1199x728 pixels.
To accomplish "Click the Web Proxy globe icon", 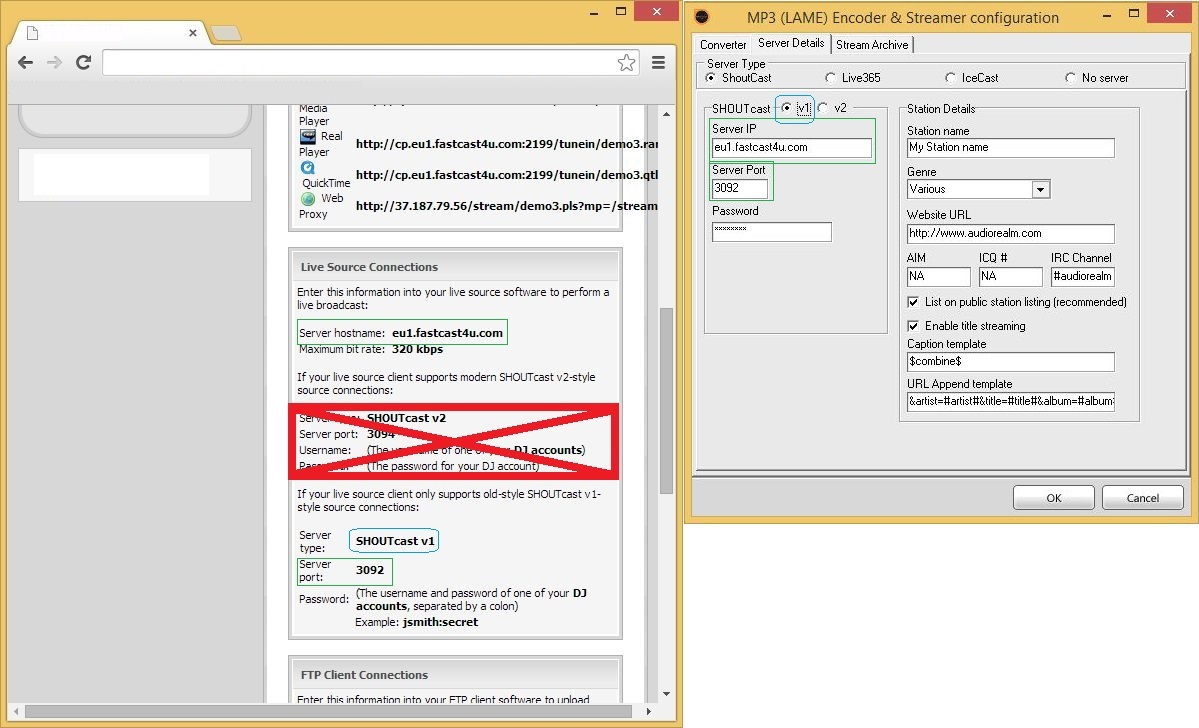I will [x=308, y=199].
